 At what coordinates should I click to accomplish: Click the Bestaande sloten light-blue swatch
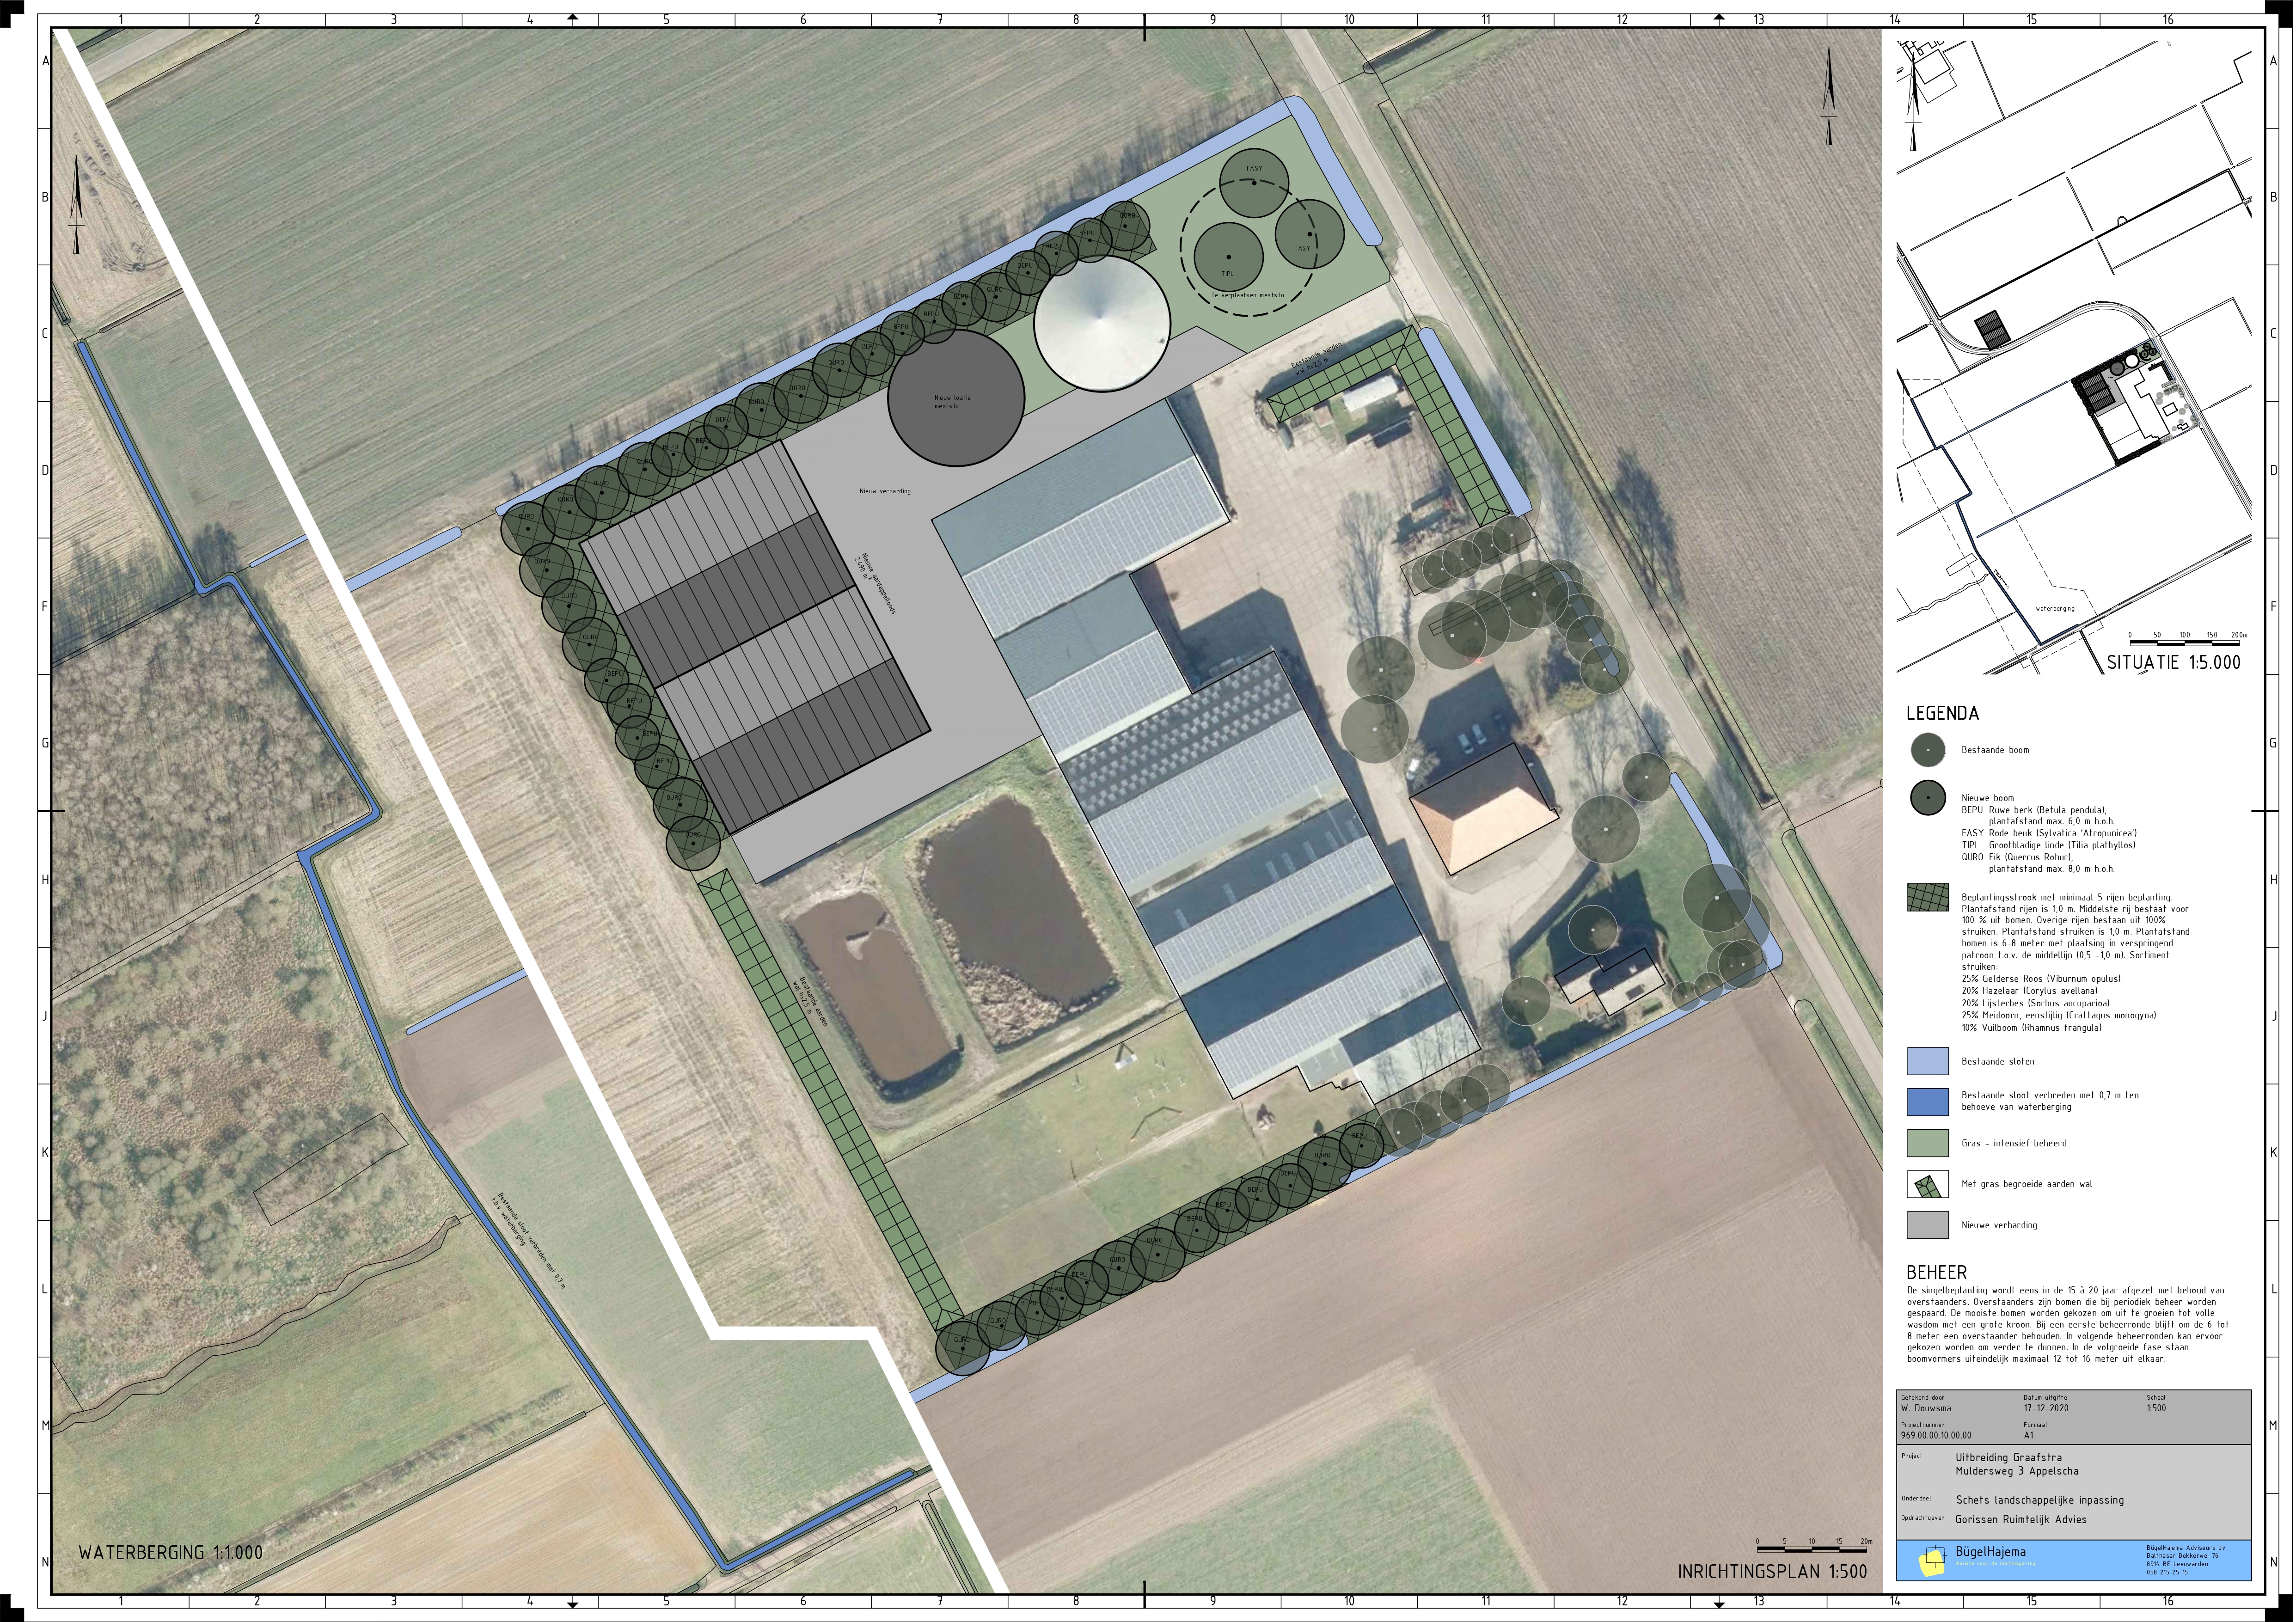1927,1061
